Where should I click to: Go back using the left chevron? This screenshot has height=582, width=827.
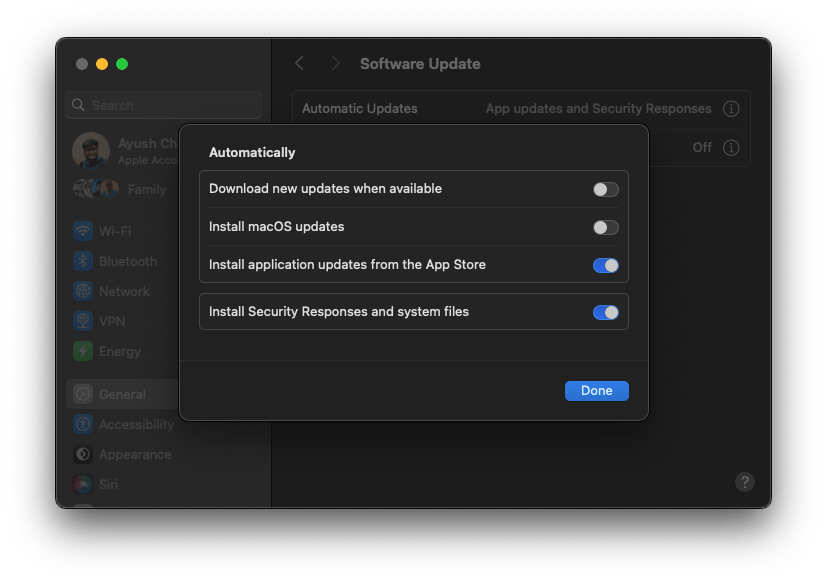coord(300,64)
